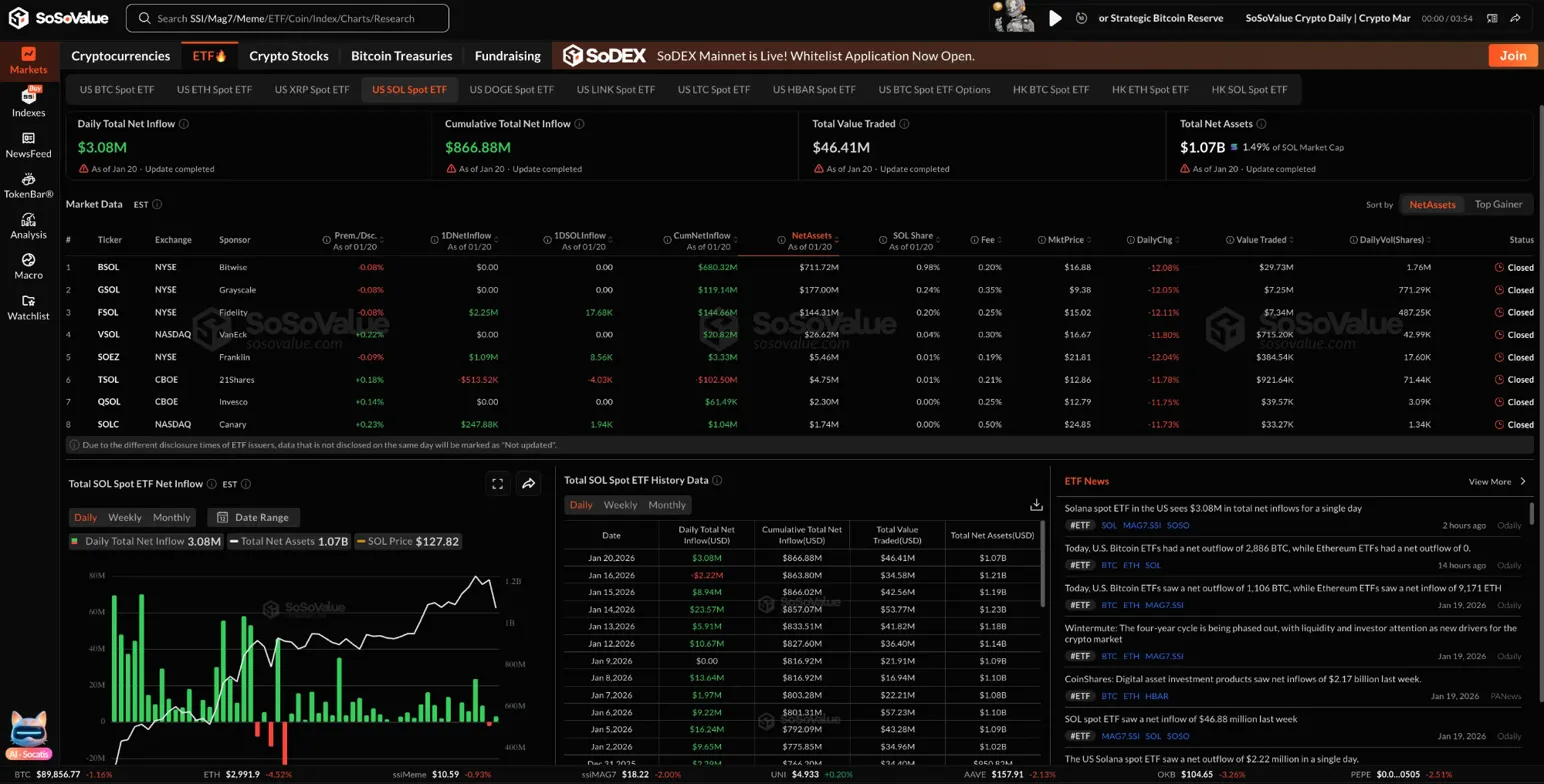The image size is (1544, 784).
Task: Sort table by Top Gainer
Action: click(x=1498, y=204)
